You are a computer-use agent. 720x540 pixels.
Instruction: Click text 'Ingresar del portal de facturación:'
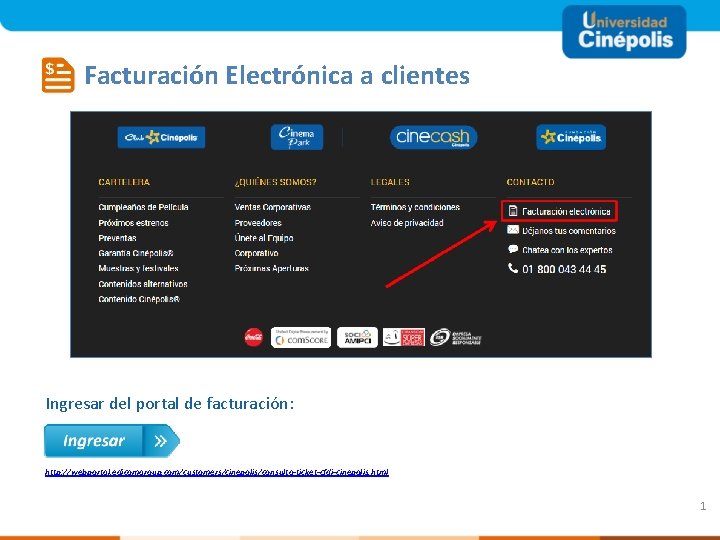click(170, 404)
